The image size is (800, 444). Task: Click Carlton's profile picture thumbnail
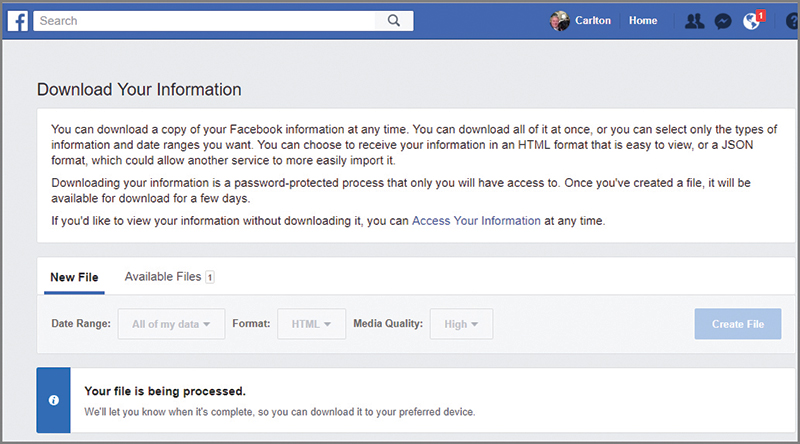[560, 21]
